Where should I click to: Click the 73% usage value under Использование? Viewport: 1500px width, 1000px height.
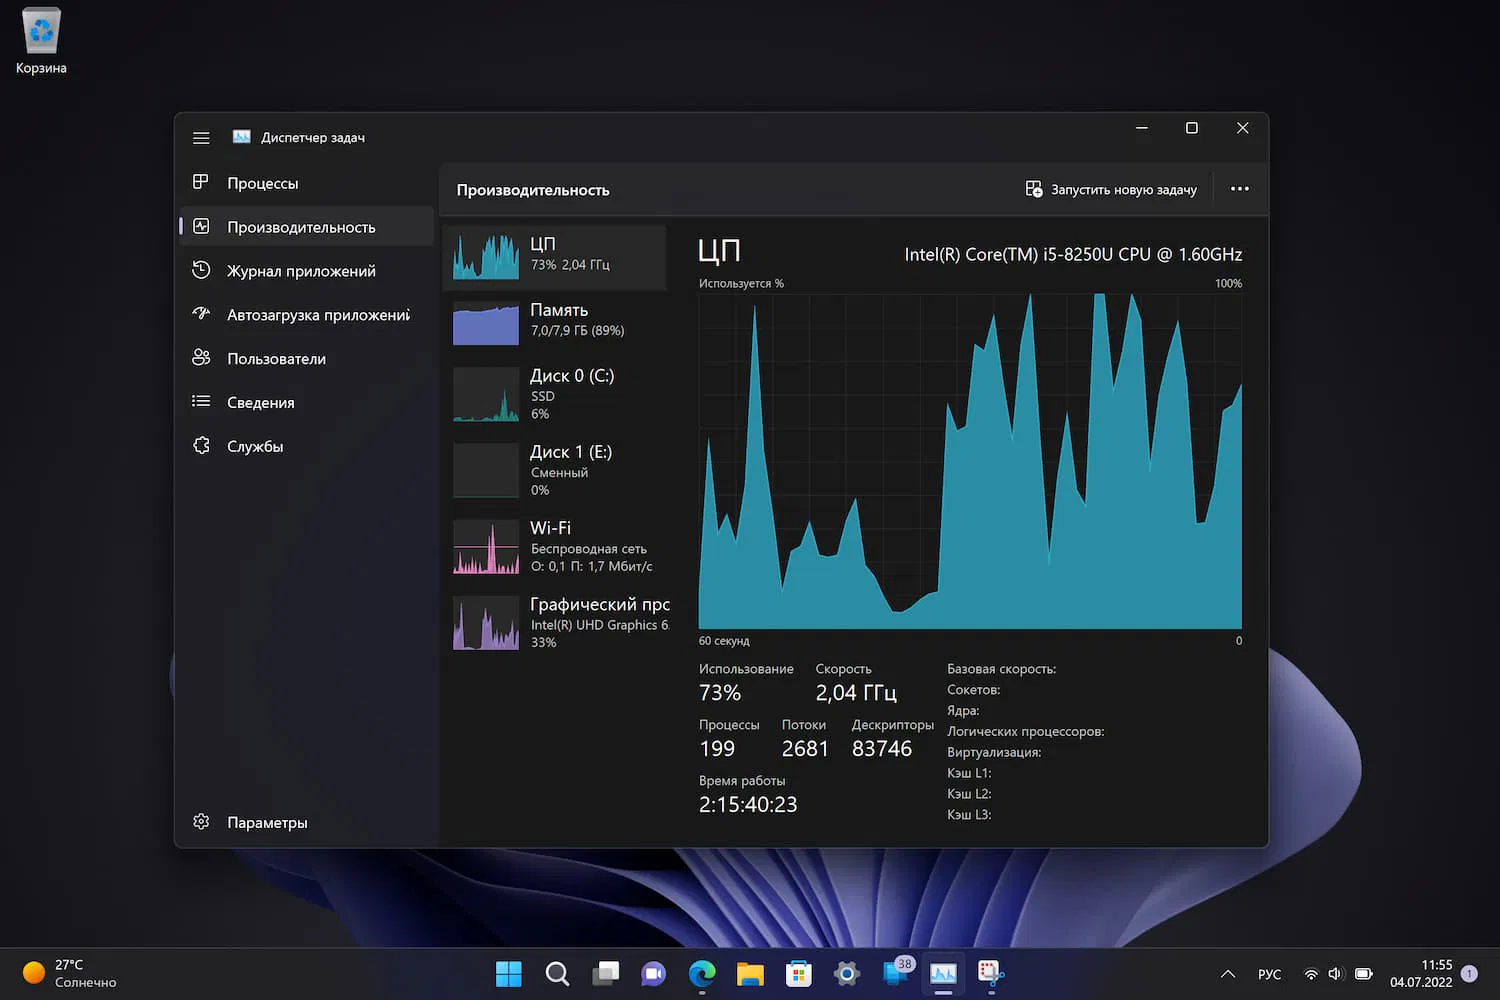pyautogui.click(x=720, y=693)
